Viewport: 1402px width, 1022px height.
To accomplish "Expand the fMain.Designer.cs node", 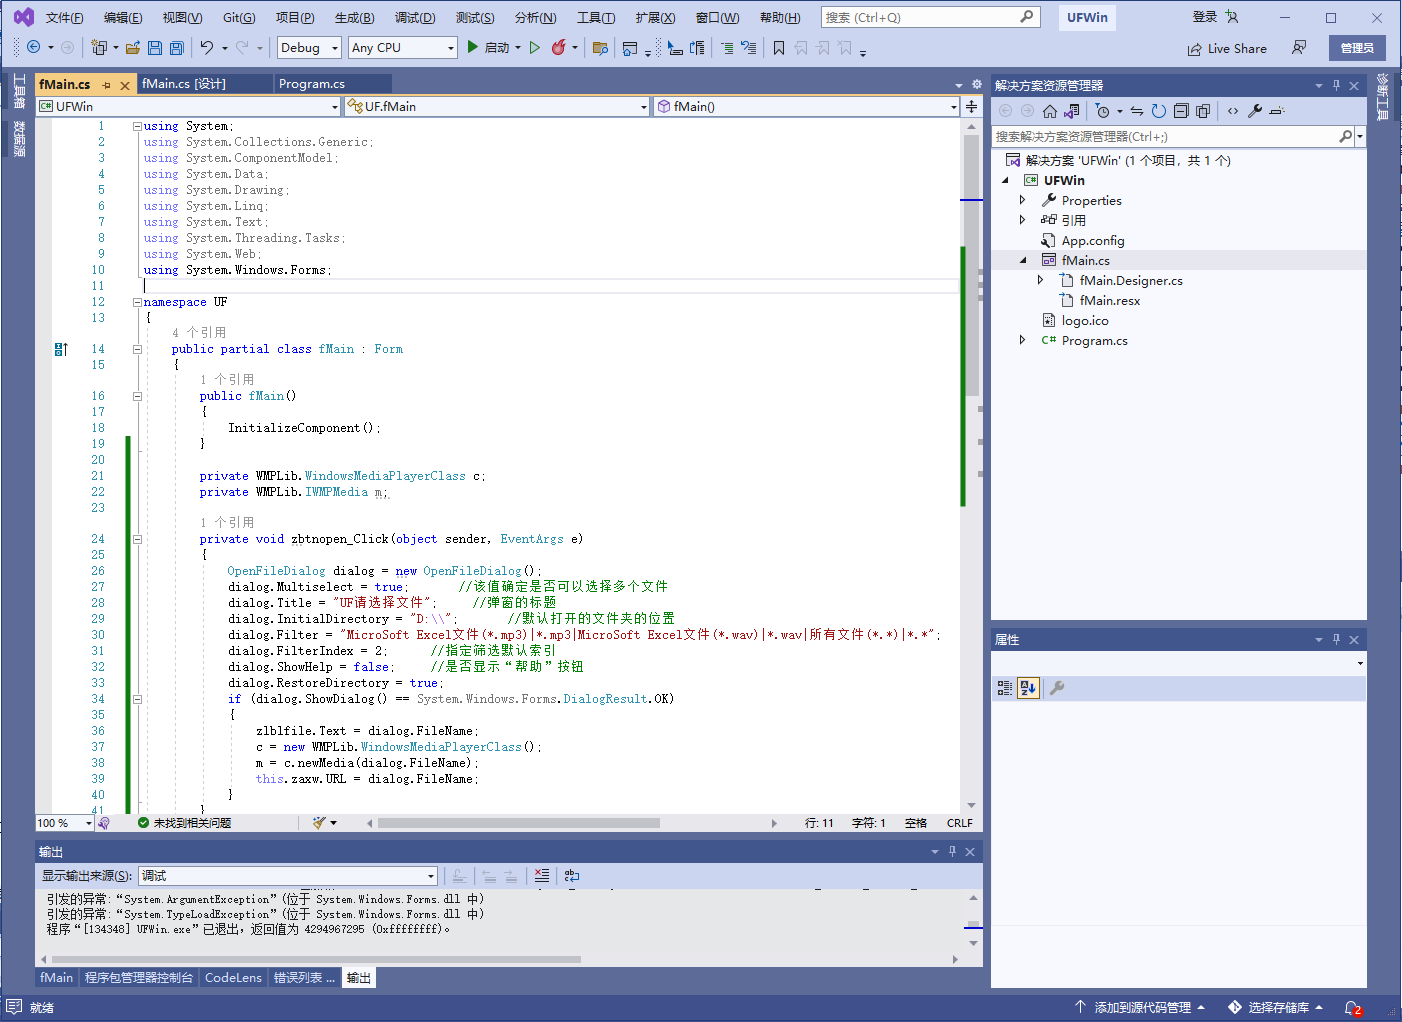I will click(1040, 280).
